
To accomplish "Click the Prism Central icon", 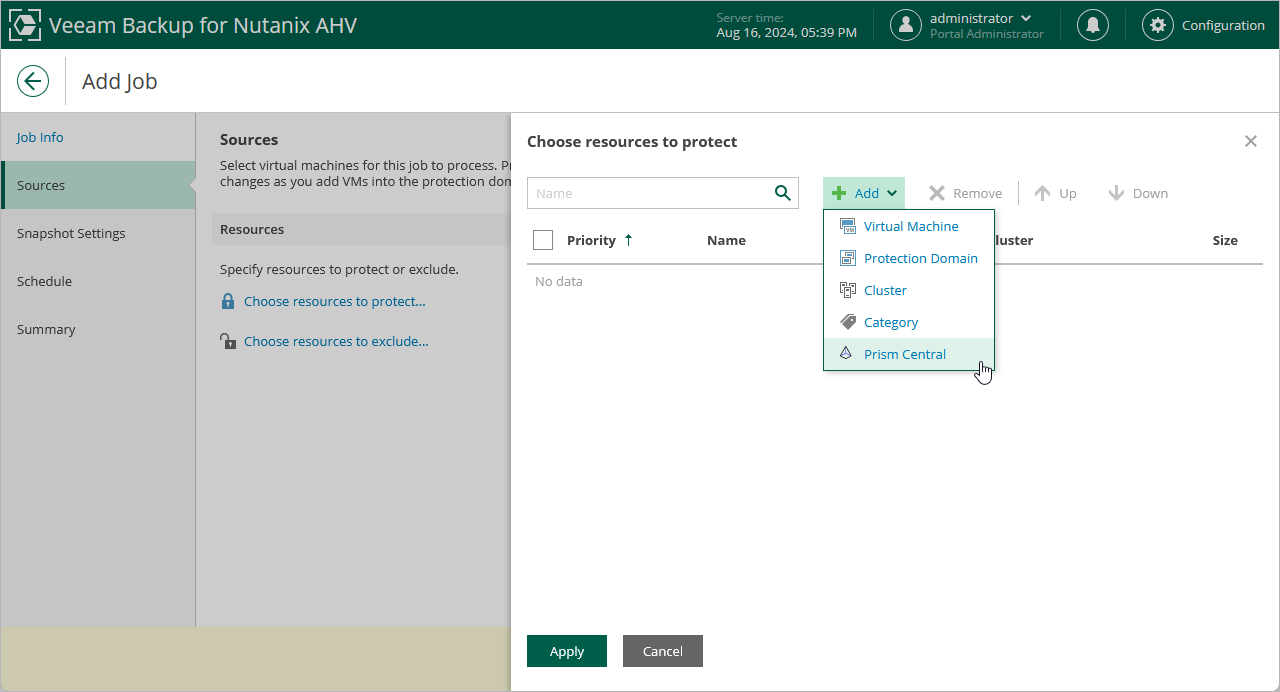I will point(846,354).
